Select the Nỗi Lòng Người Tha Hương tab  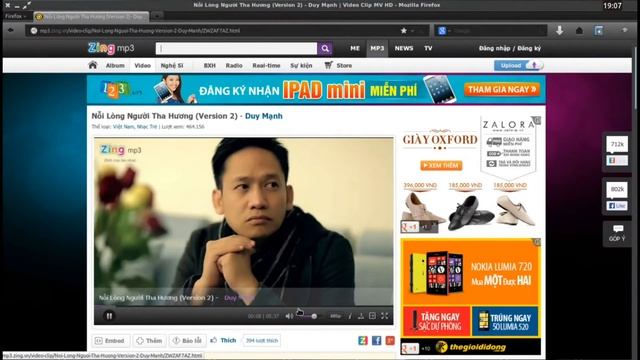pyautogui.click(x=91, y=17)
